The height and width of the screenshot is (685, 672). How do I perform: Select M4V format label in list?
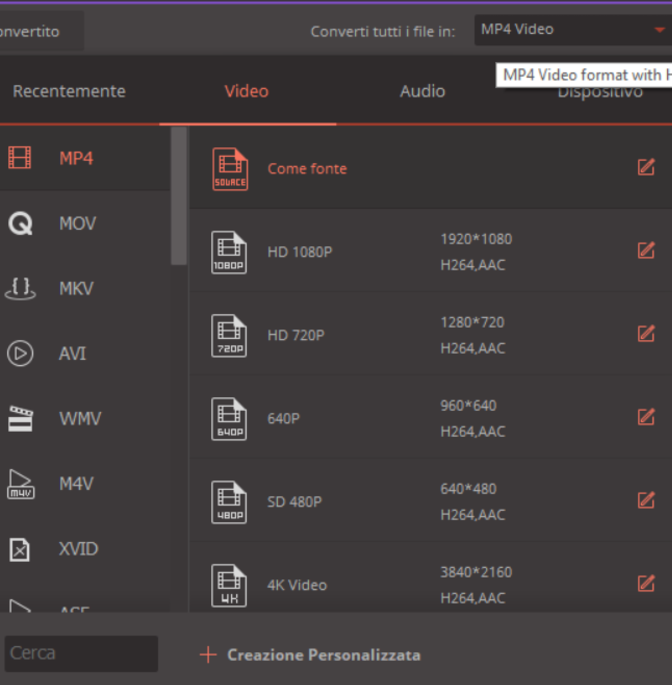tap(76, 484)
